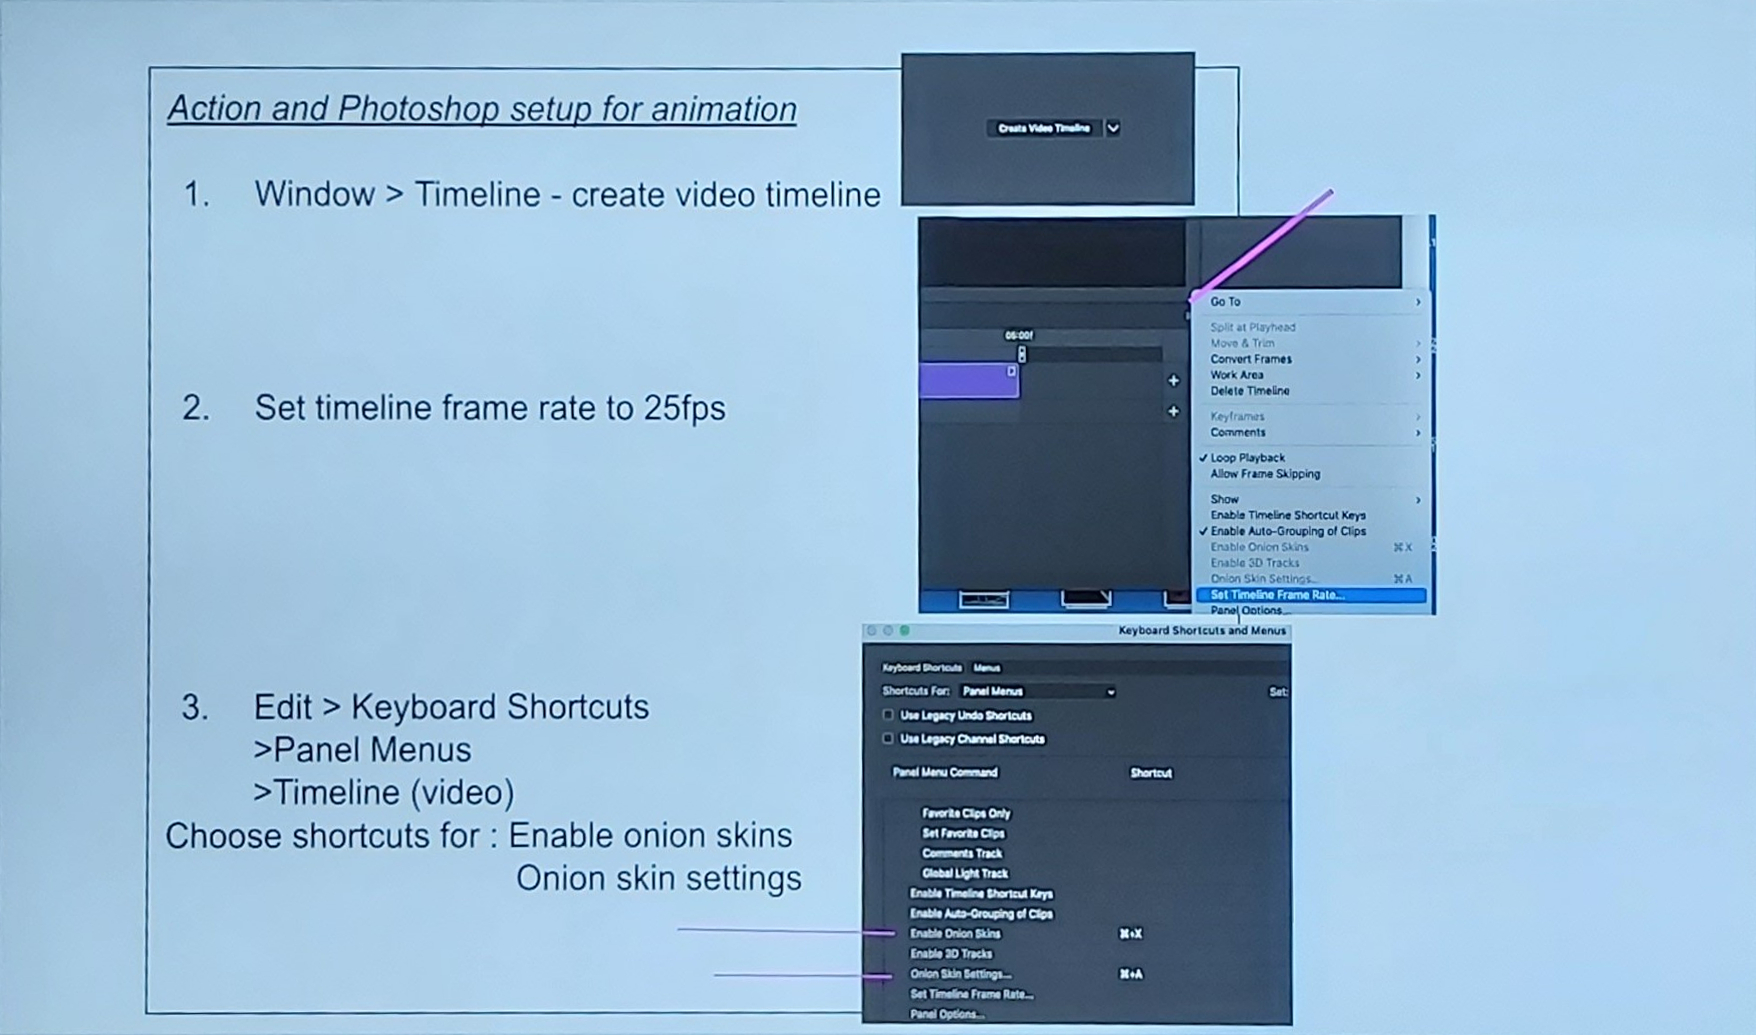Switch to the Menus tab
This screenshot has height=1035, width=1756.
987,668
